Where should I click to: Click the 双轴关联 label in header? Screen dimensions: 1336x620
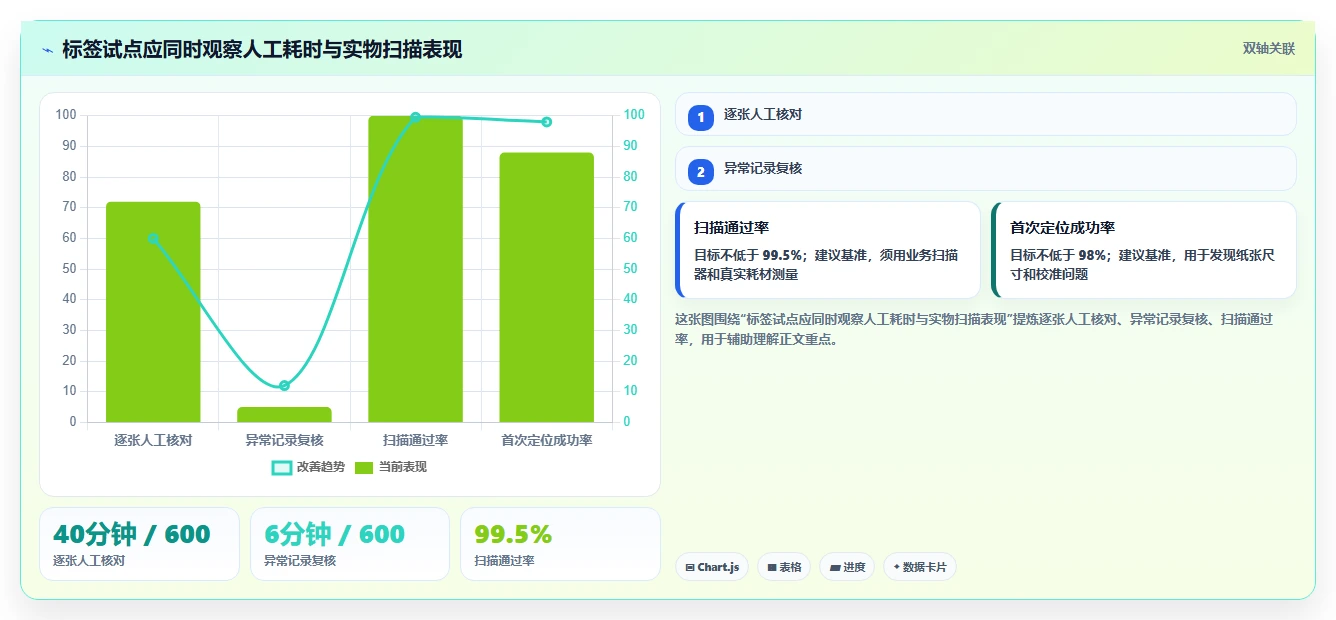click(x=1268, y=49)
